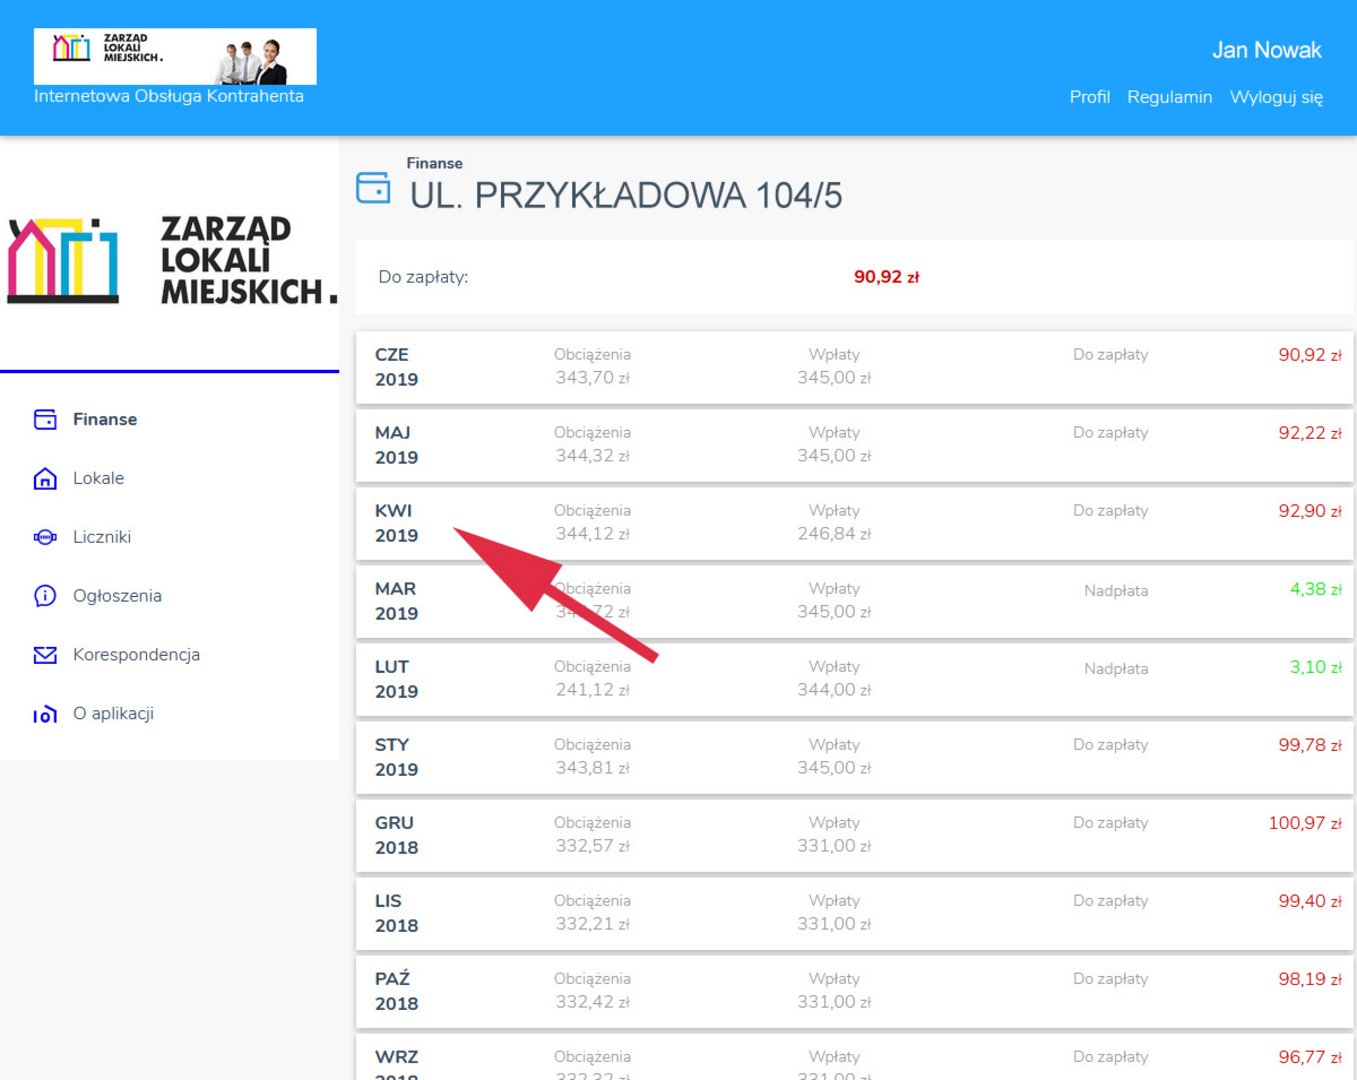Expand the CZE 2019 billing row
The height and width of the screenshot is (1080, 1357).
[854, 367]
